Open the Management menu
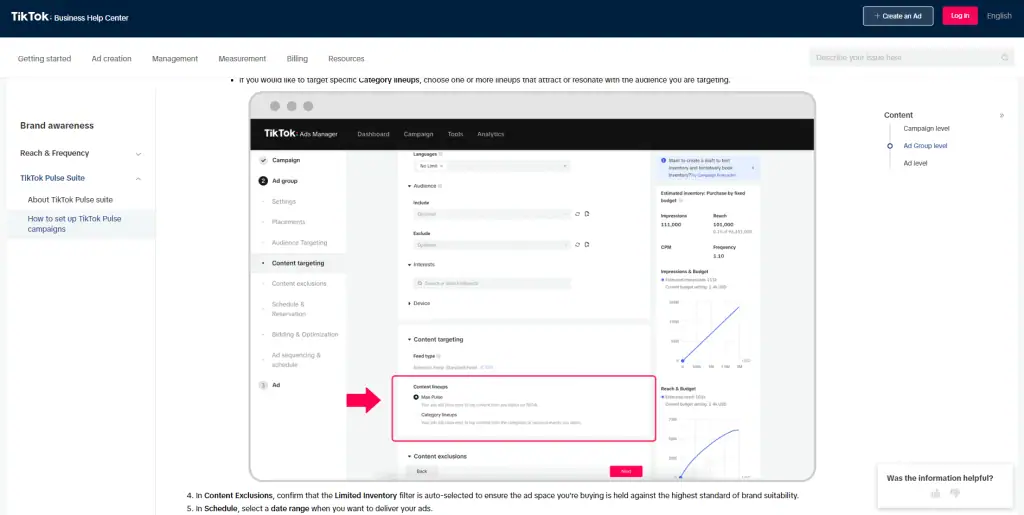Viewport: 1024px width, 515px height. coord(175,58)
